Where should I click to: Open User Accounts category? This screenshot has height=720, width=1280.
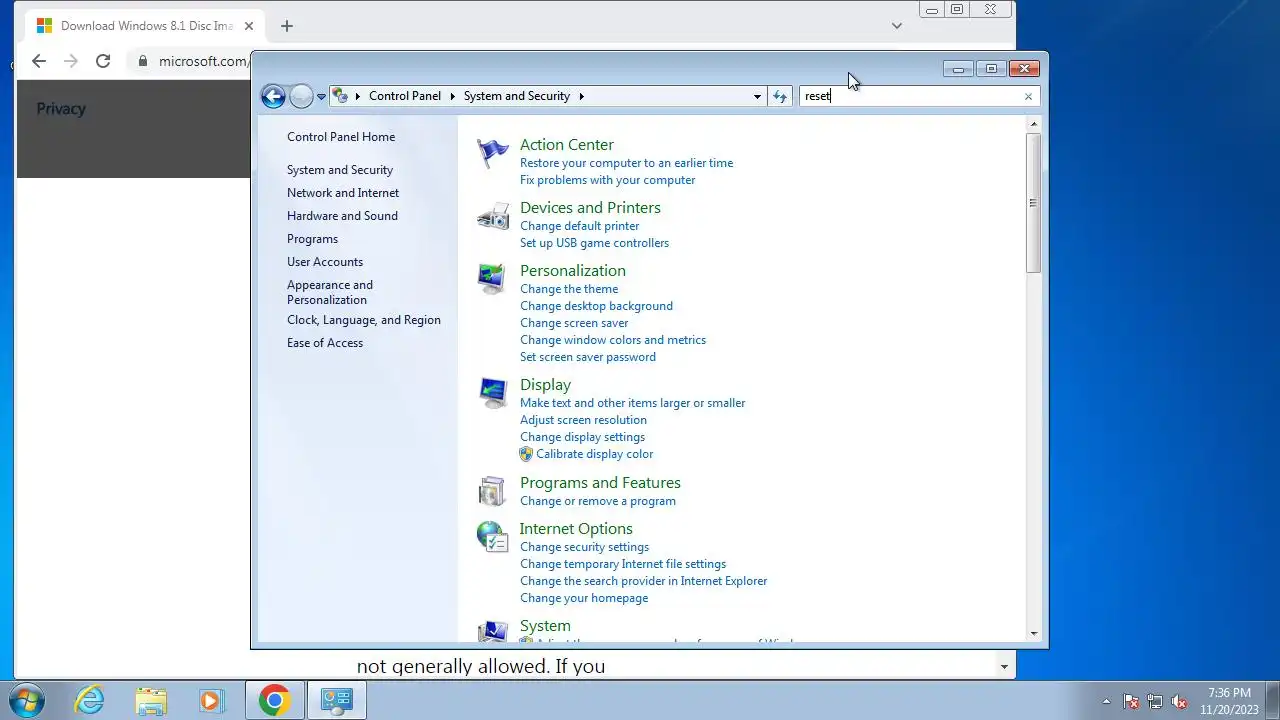[x=325, y=262]
